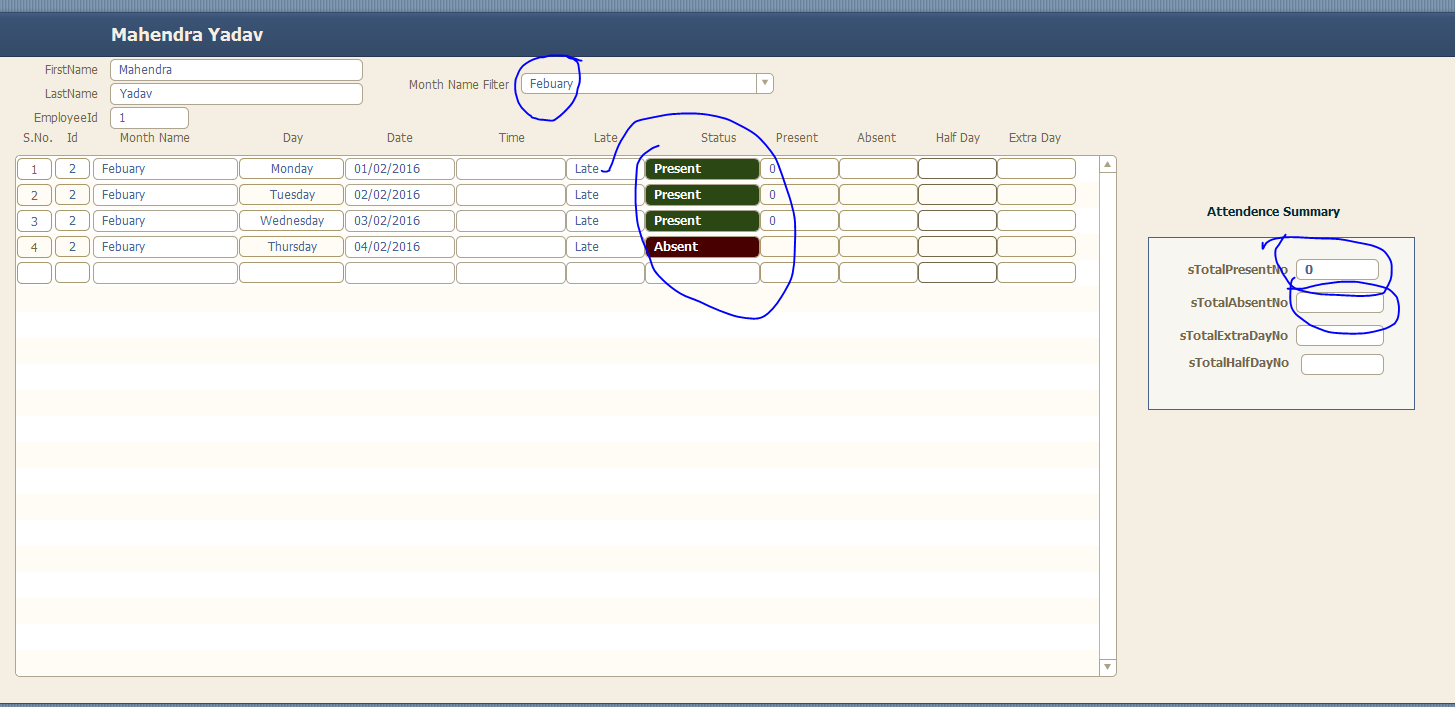1455x707 pixels.
Task: Click the Present status for Tuesday row
Action: coord(702,195)
